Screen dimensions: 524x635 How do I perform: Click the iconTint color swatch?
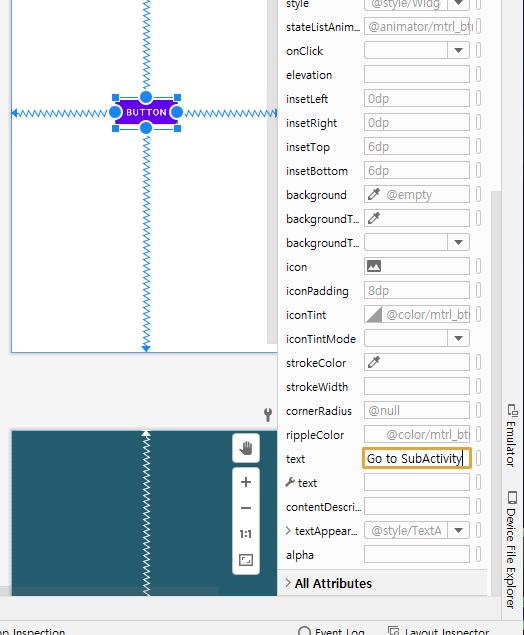coord(373,315)
